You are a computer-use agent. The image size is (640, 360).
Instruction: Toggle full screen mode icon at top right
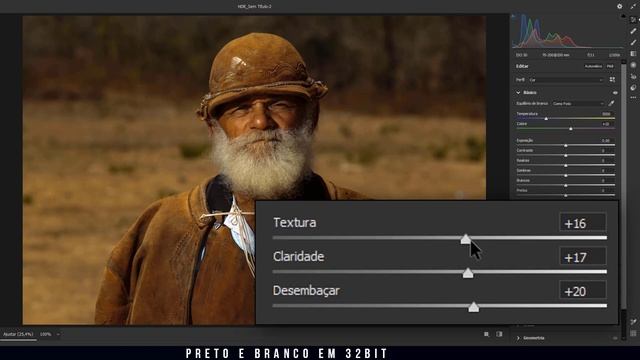click(x=633, y=6)
